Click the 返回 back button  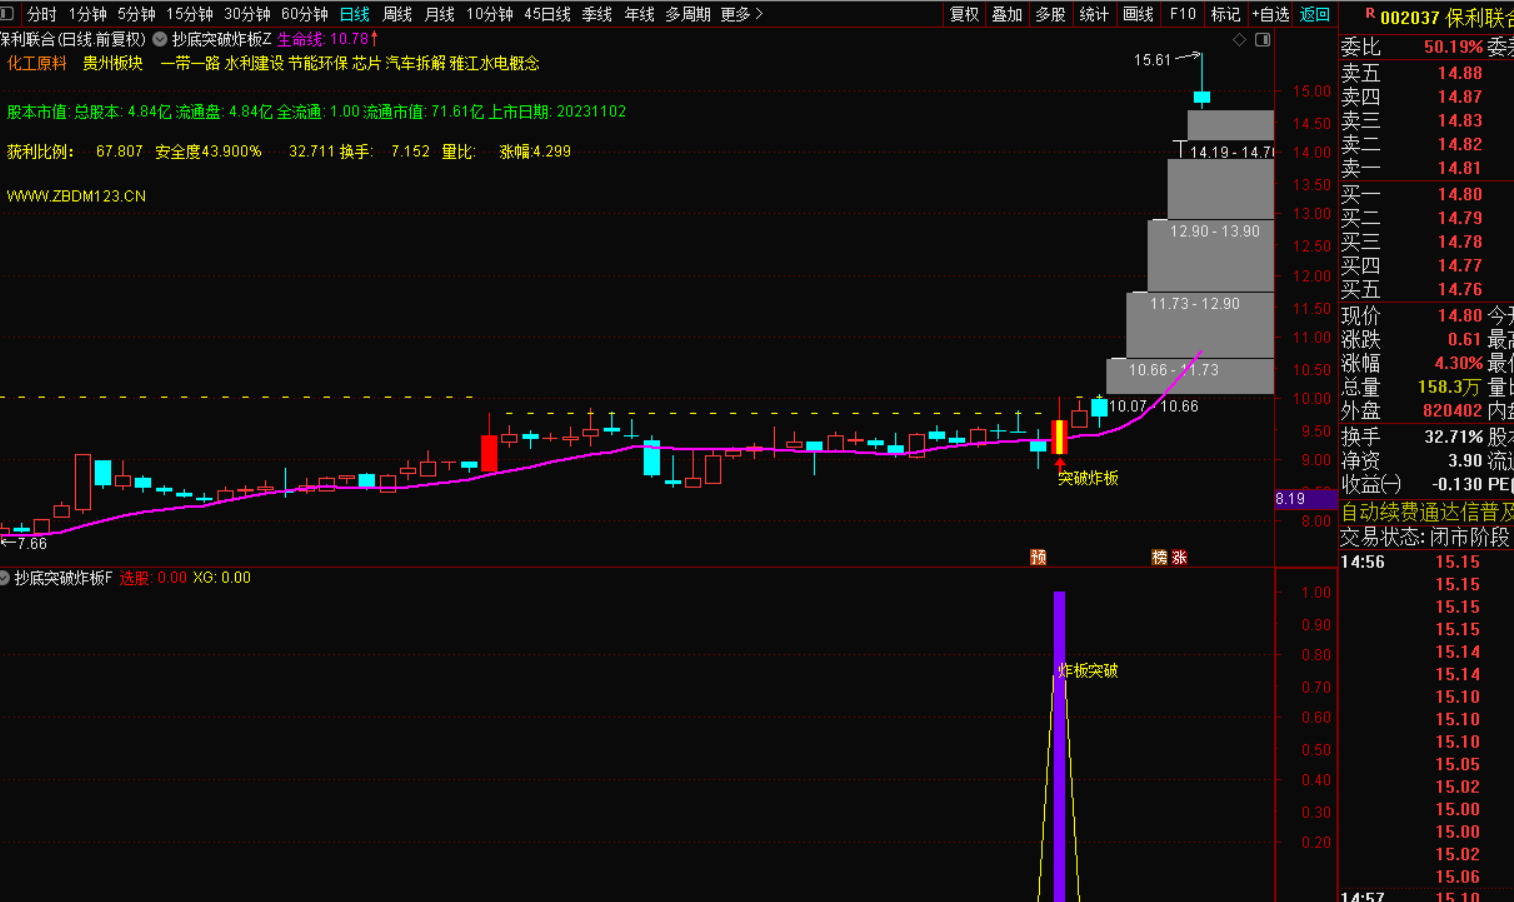[1314, 14]
